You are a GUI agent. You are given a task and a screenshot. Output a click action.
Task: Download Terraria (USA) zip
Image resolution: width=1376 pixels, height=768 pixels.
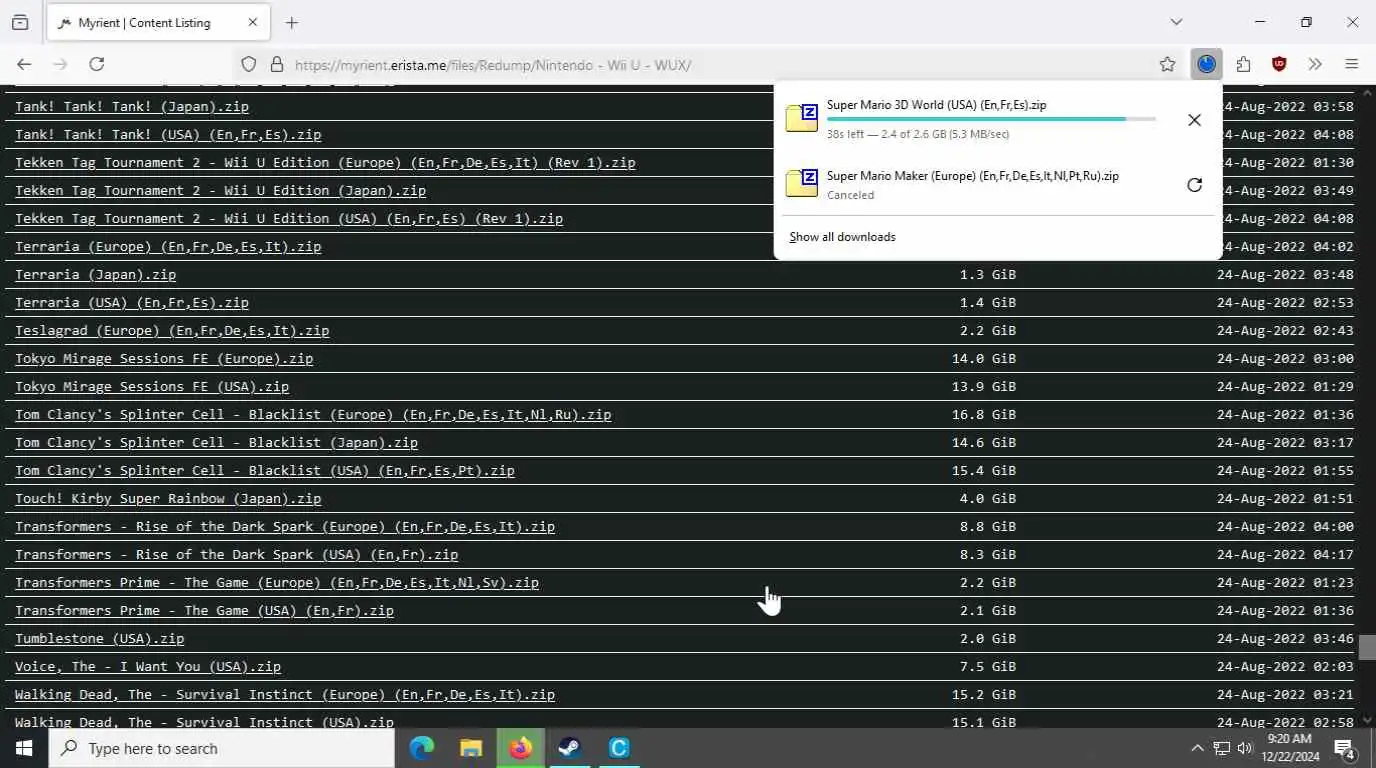132,302
